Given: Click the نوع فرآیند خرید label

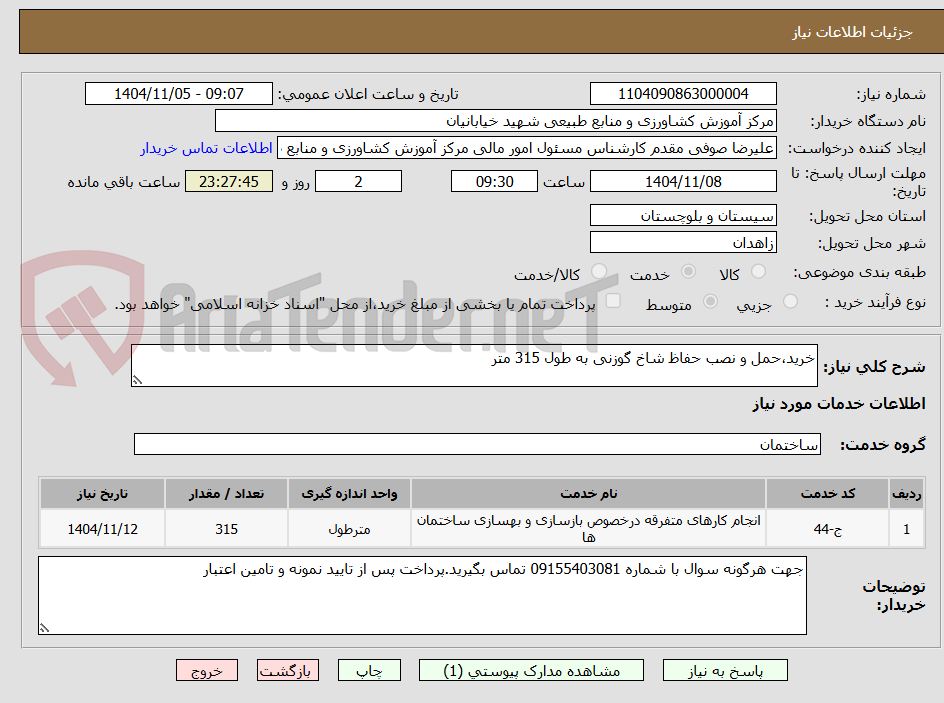Looking at the screenshot, I should pos(875,302).
